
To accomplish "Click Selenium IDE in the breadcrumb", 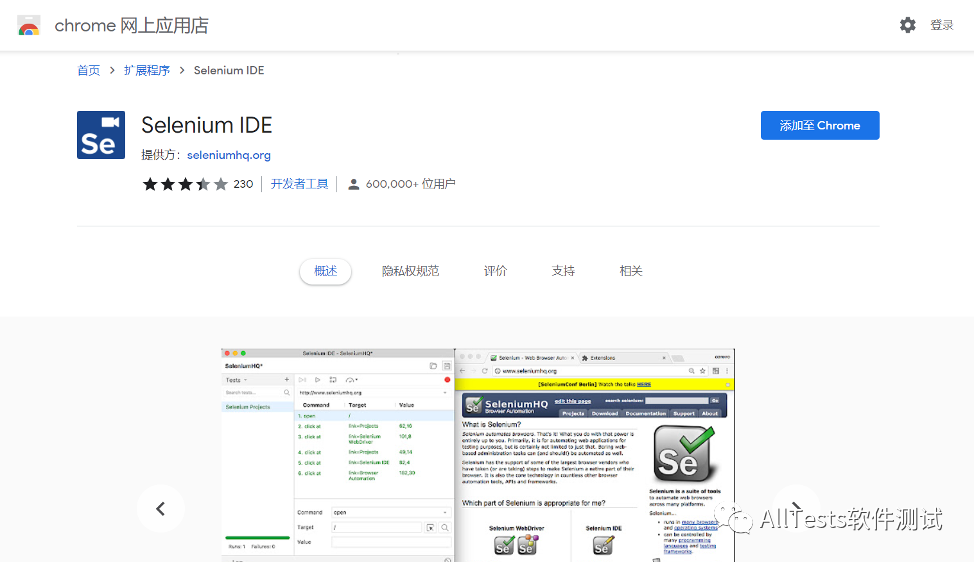I will coord(229,70).
